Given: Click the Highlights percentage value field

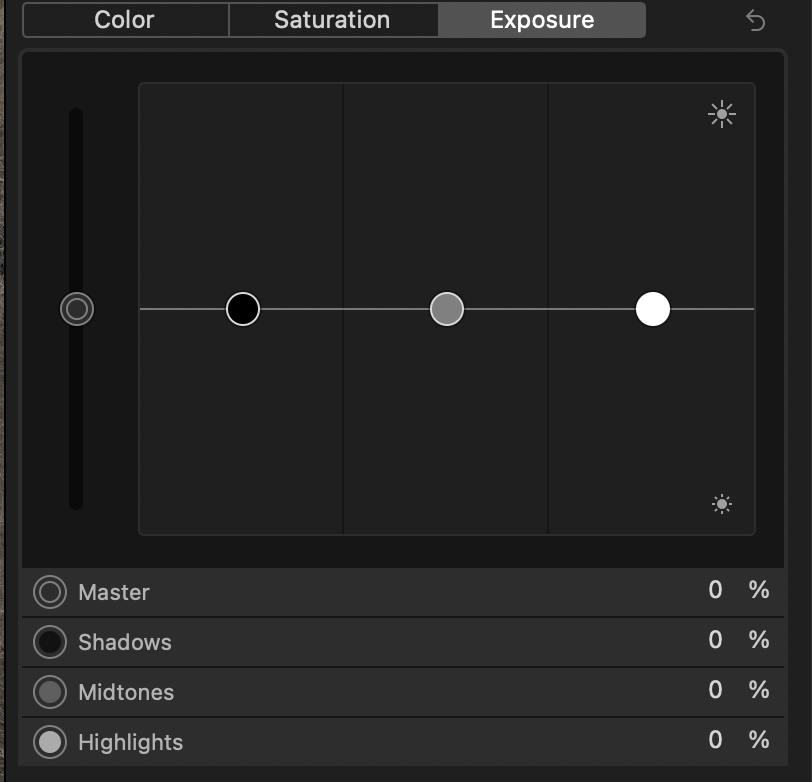Looking at the screenshot, I should click(715, 741).
